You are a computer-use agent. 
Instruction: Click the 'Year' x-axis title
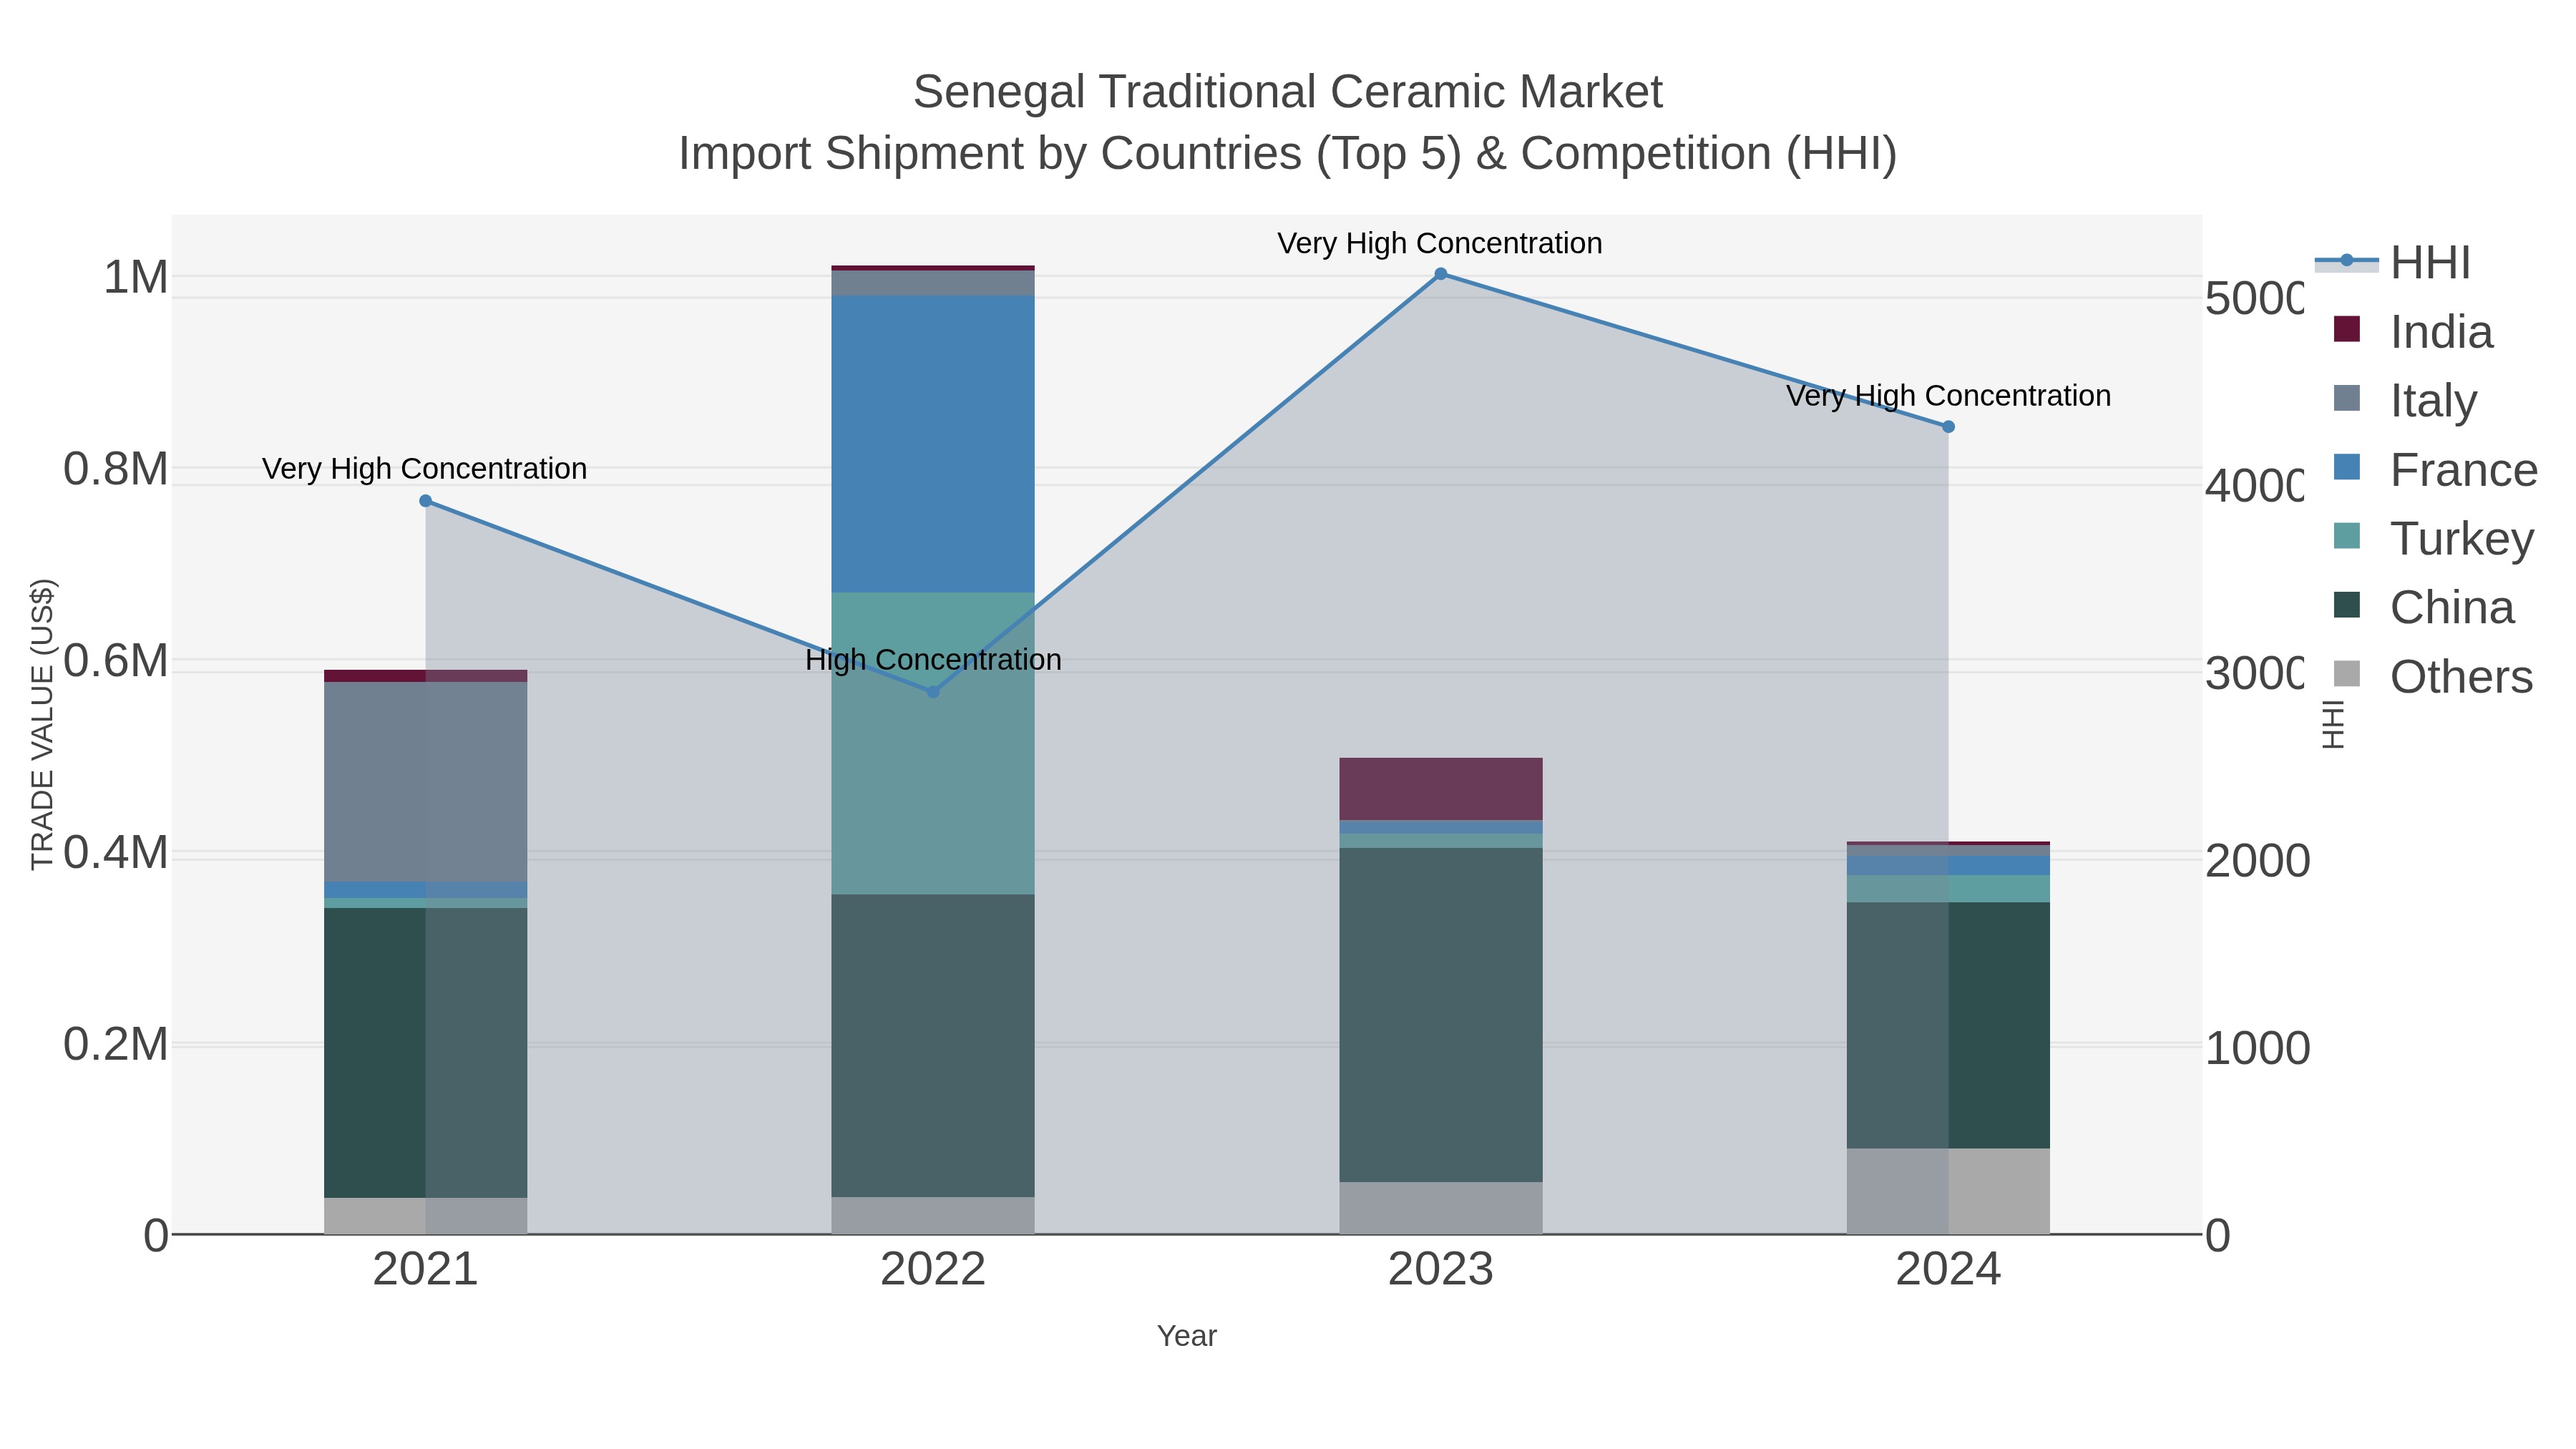1187,1336
